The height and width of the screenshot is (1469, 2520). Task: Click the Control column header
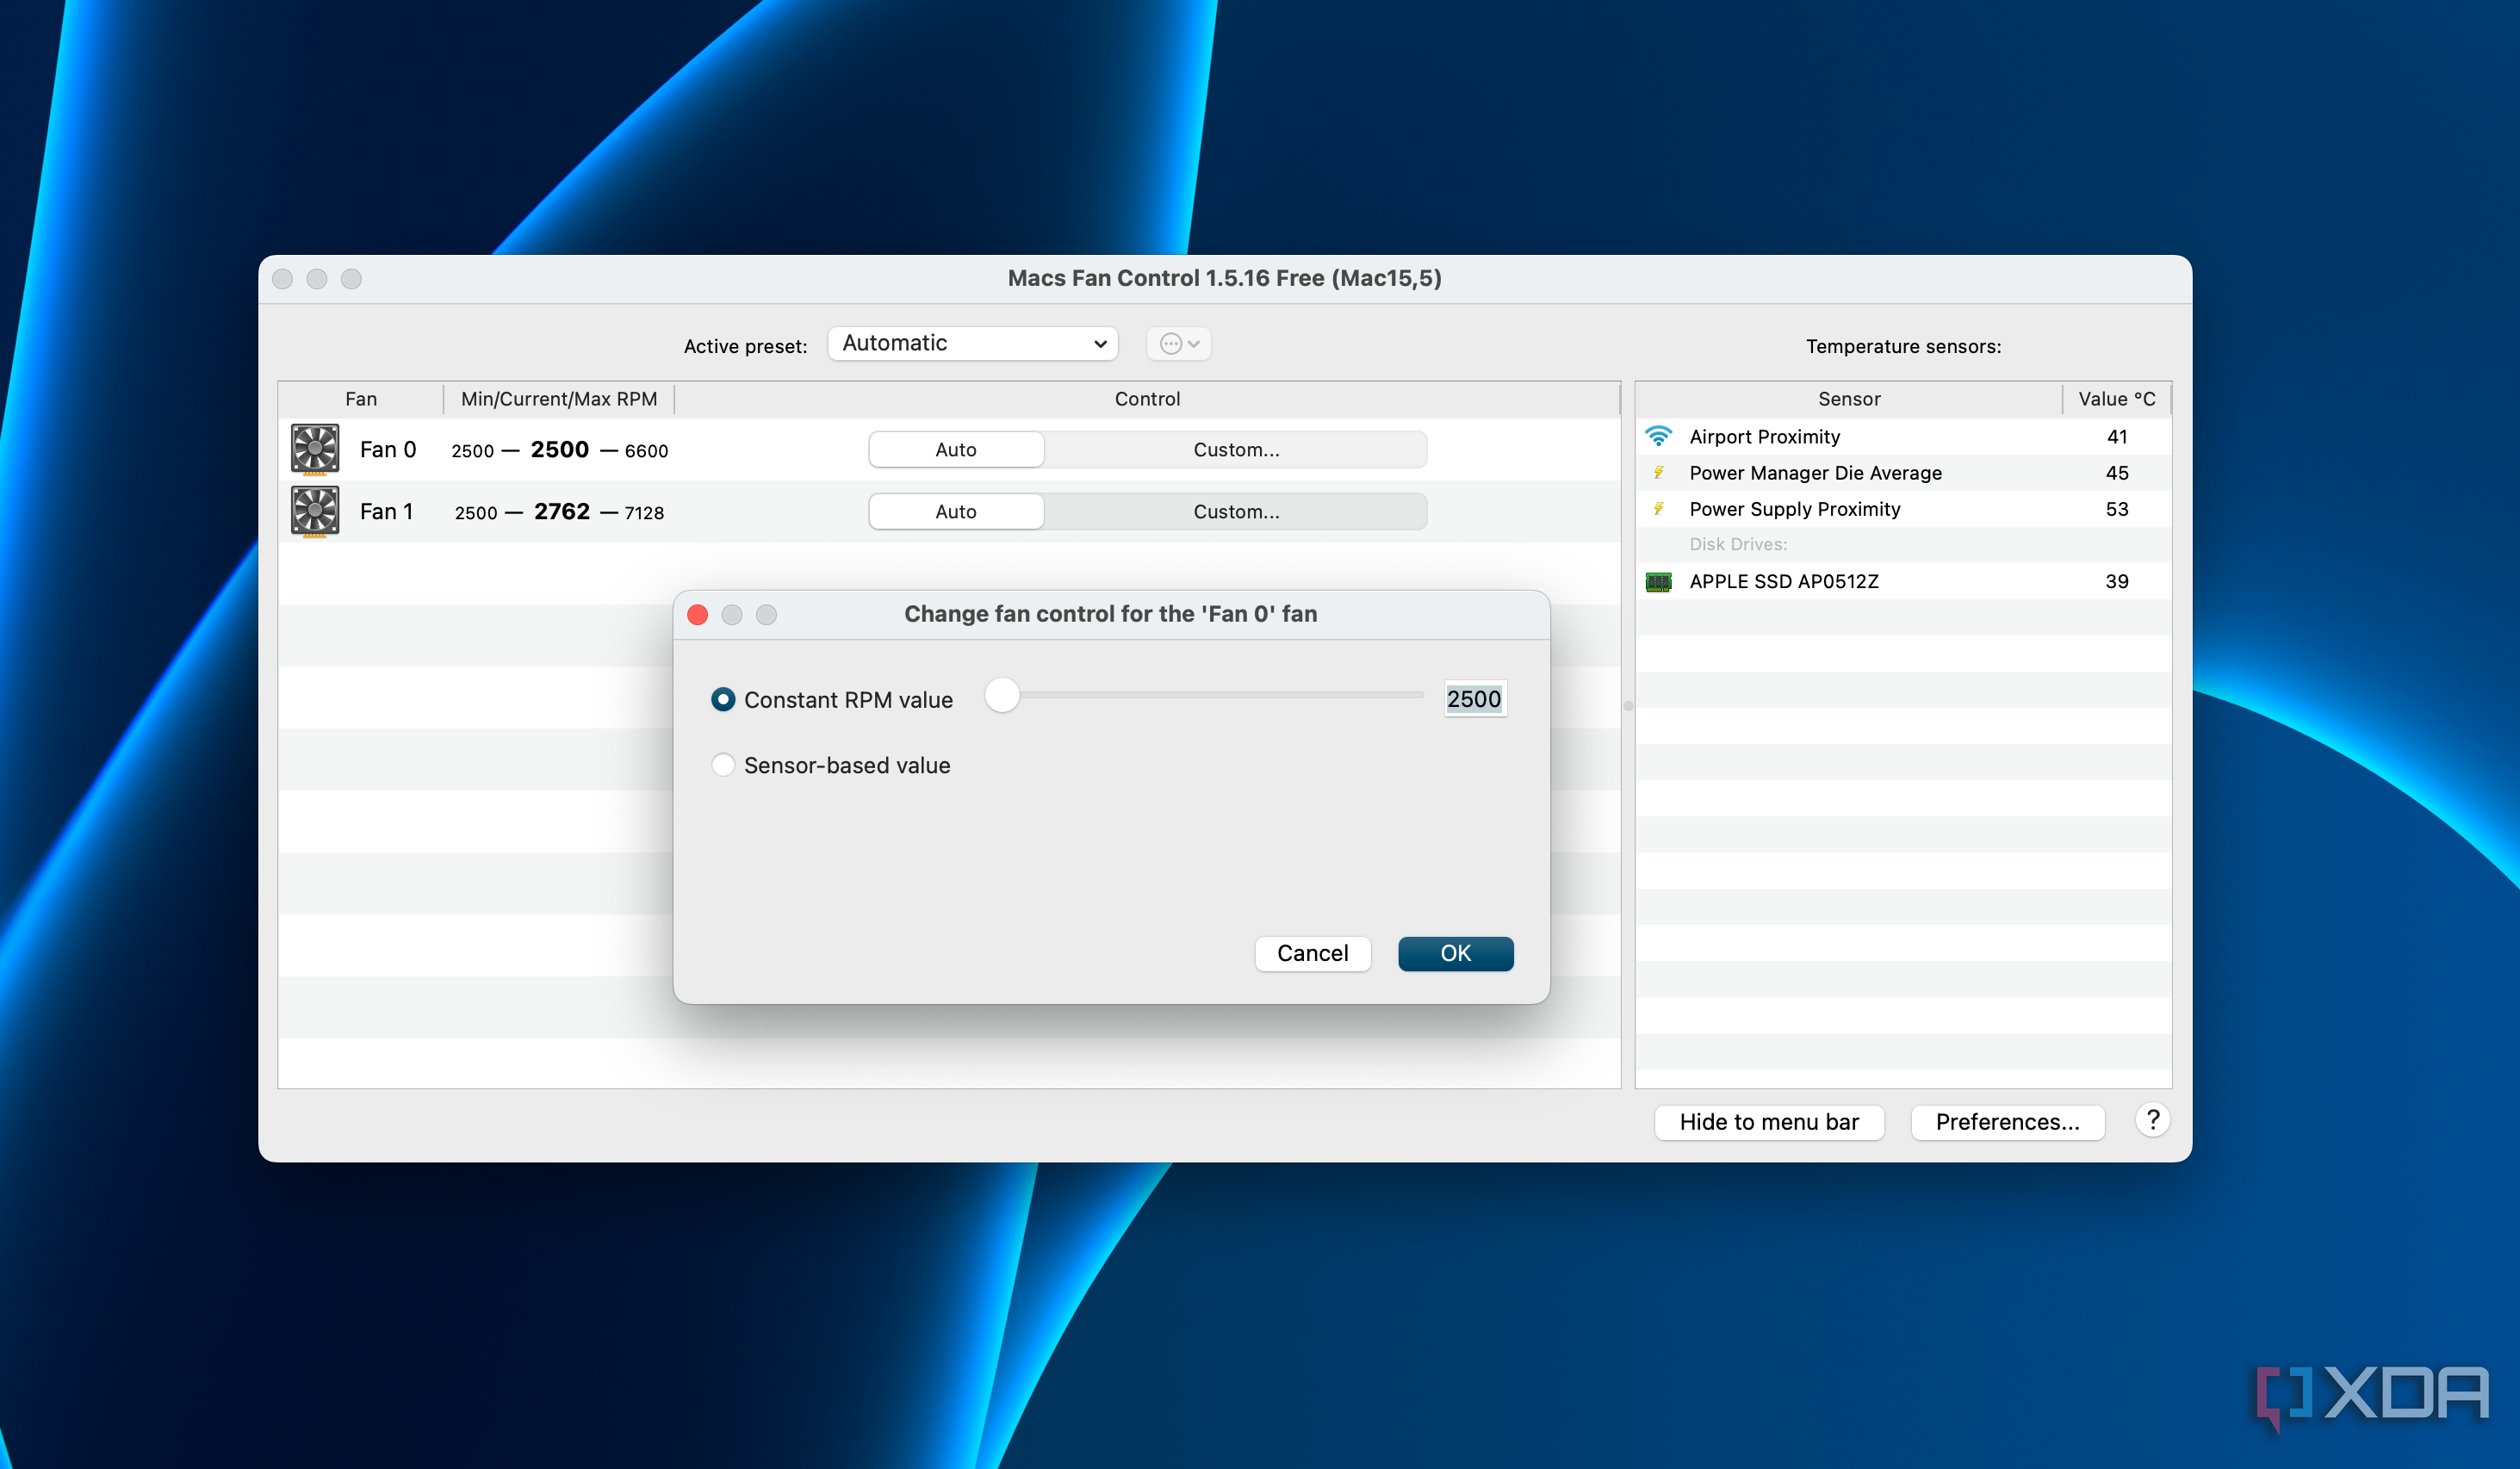point(1147,399)
